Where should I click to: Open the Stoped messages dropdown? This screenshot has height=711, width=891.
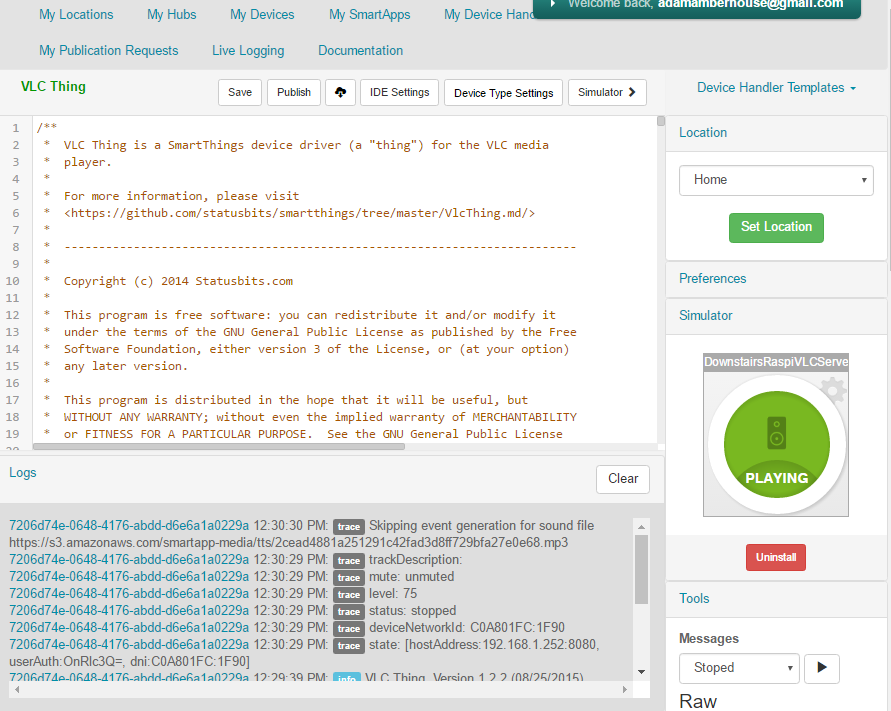(739, 668)
